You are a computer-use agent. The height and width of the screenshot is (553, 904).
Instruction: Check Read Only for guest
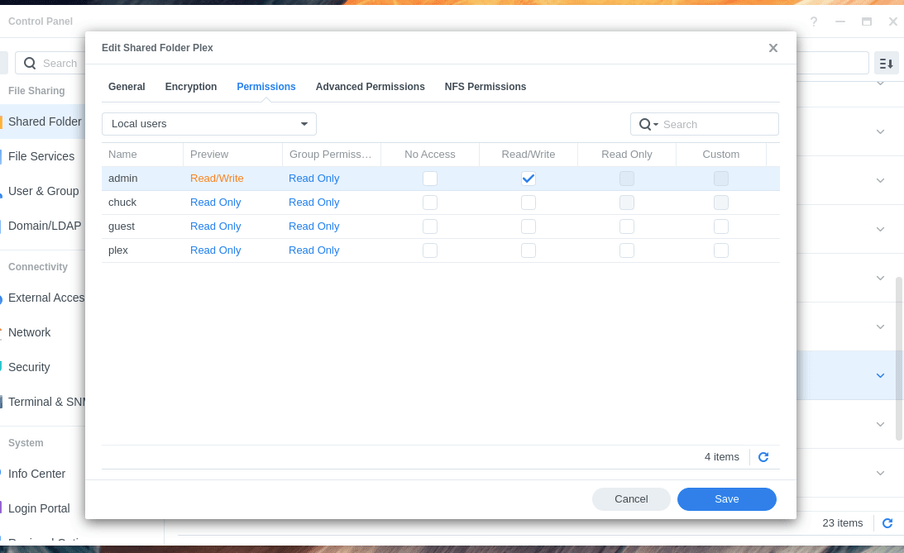point(627,227)
